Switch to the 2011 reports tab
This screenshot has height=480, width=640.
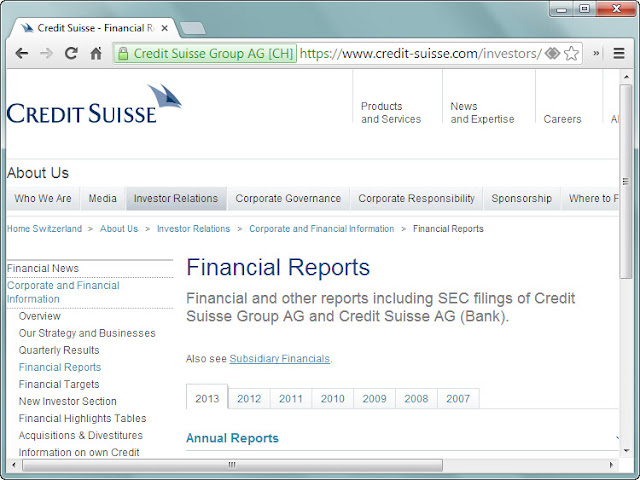pos(291,398)
